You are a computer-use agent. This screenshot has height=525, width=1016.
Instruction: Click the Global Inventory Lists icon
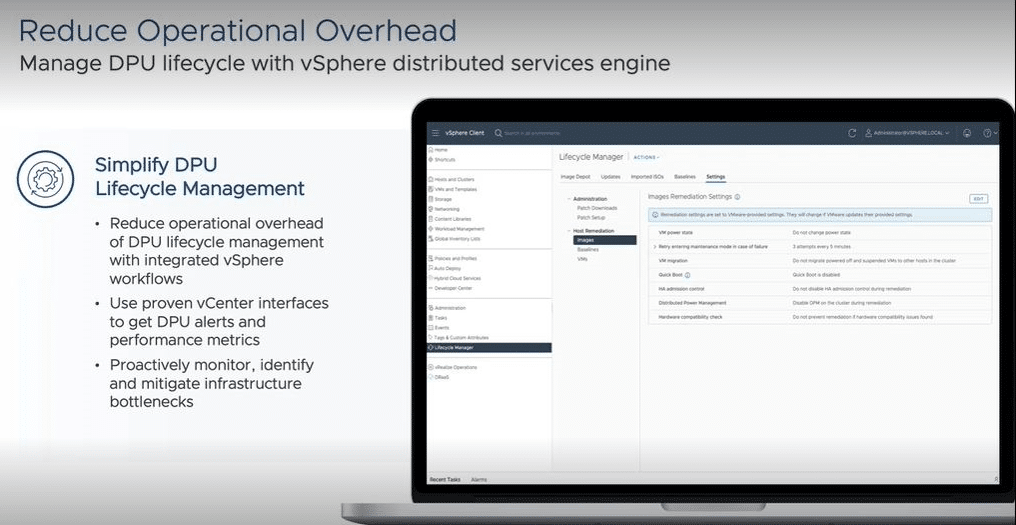[431, 239]
